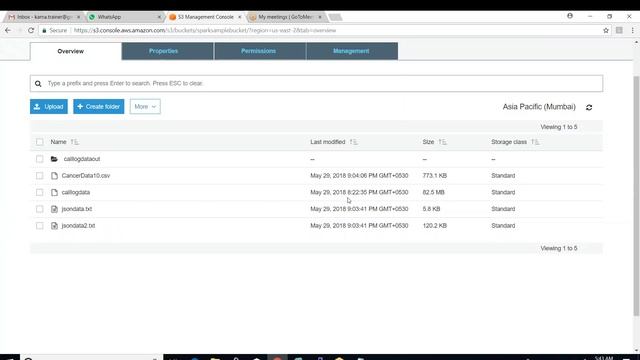Click the jsondata2.txt document icon
Image resolution: width=640 pixels, height=360 pixels.
tap(54, 226)
